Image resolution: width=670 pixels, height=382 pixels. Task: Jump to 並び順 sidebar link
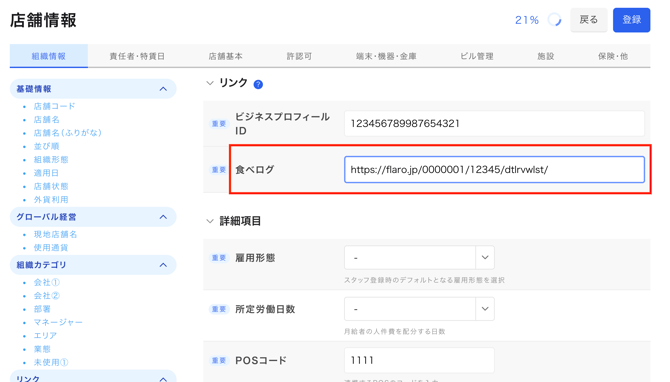pos(47,146)
